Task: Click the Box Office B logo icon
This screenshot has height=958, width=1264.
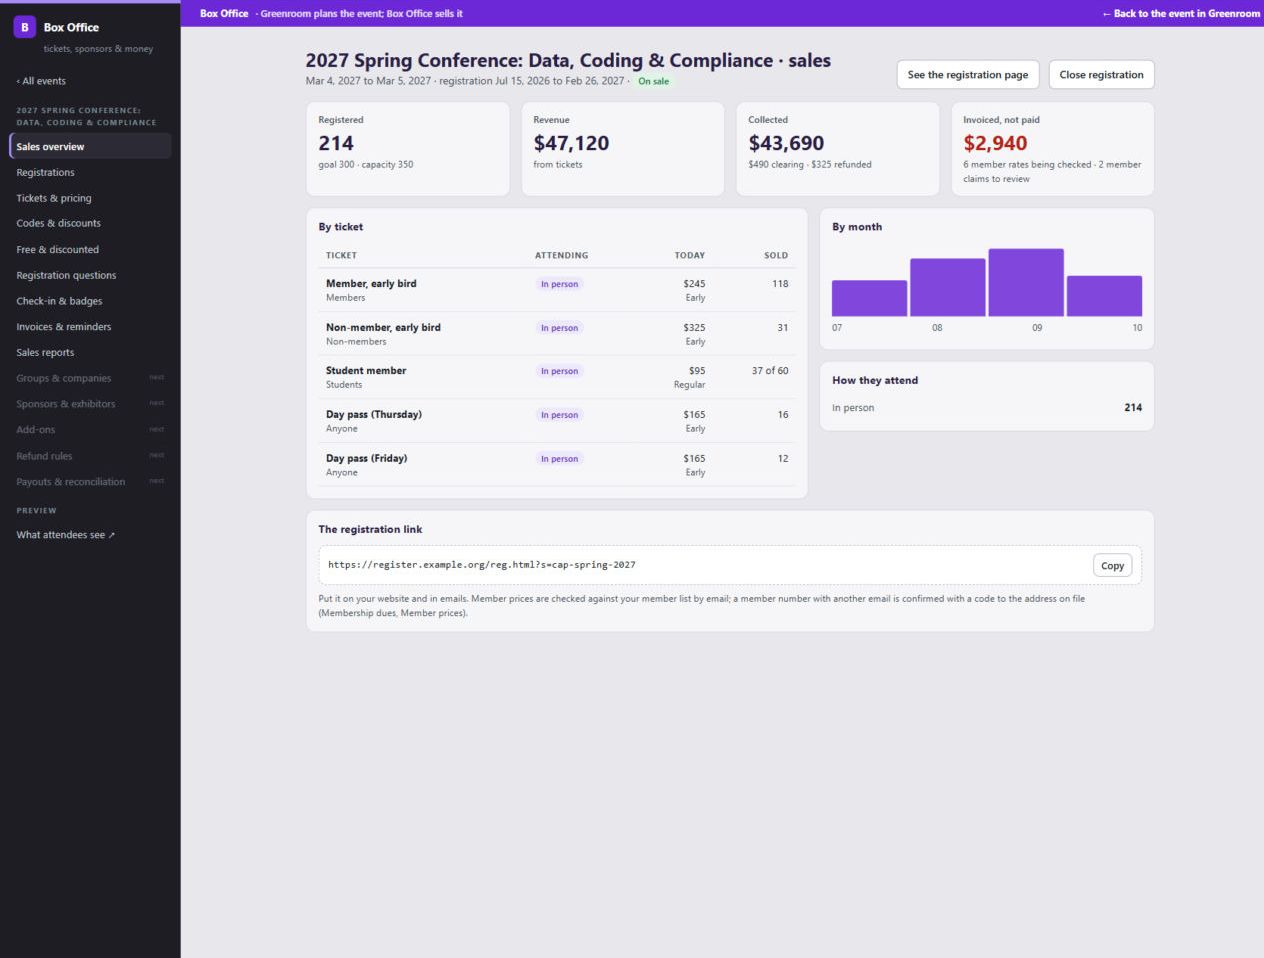Action: [x=25, y=27]
